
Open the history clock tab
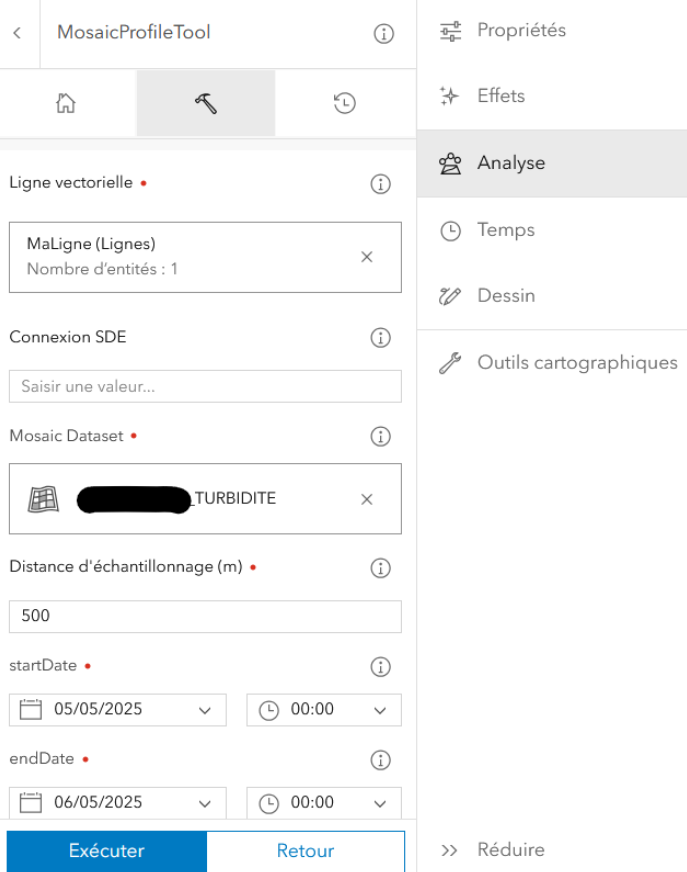click(344, 103)
